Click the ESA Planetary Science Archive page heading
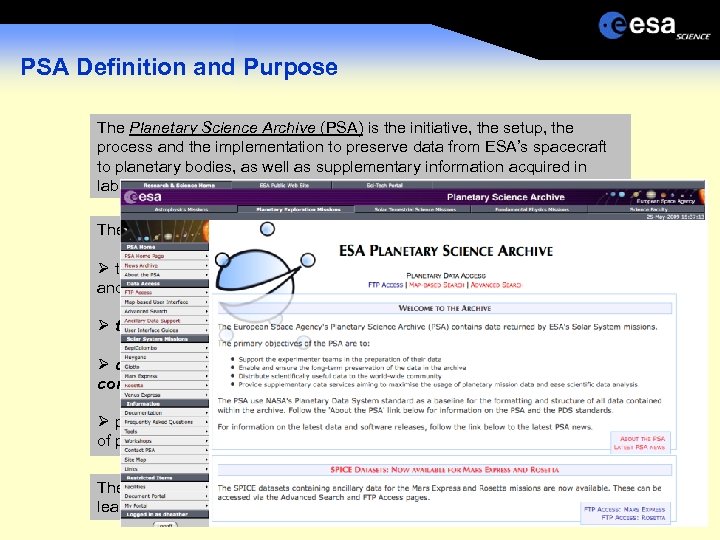The height and width of the screenshot is (540, 720). 445,251
